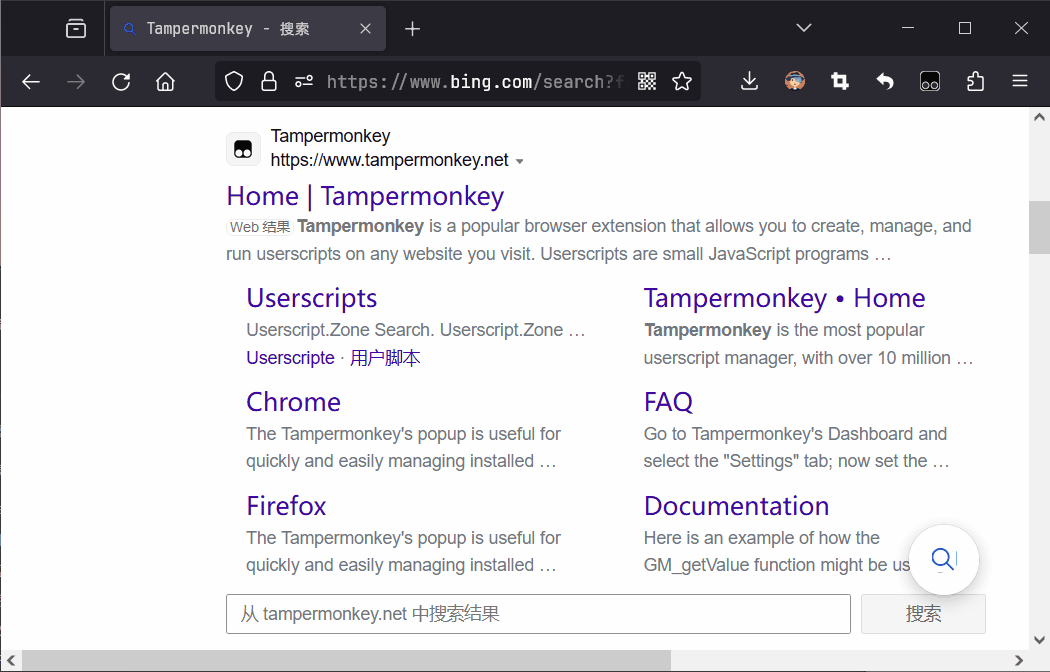Open Tampermonkey • Home sublink
The height and width of the screenshot is (672, 1050).
coord(784,298)
